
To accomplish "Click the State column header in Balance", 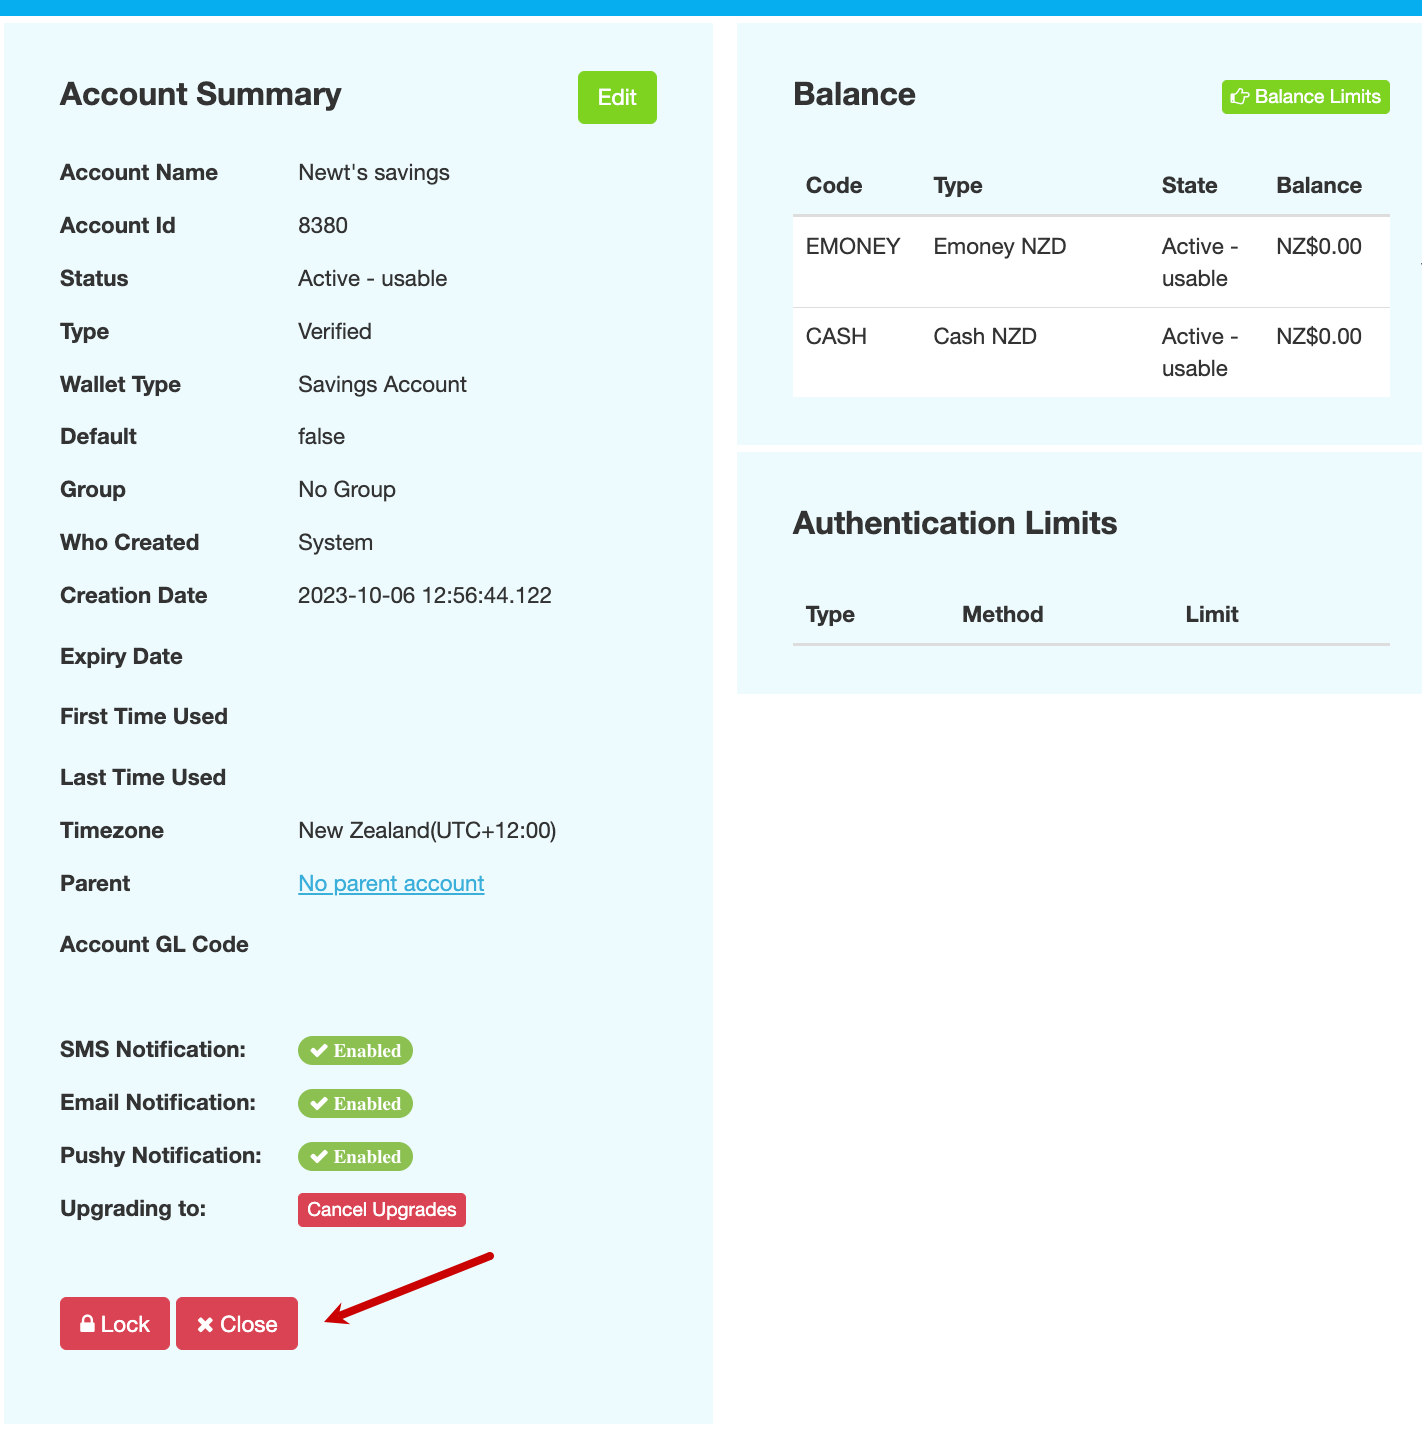I will point(1189,186).
